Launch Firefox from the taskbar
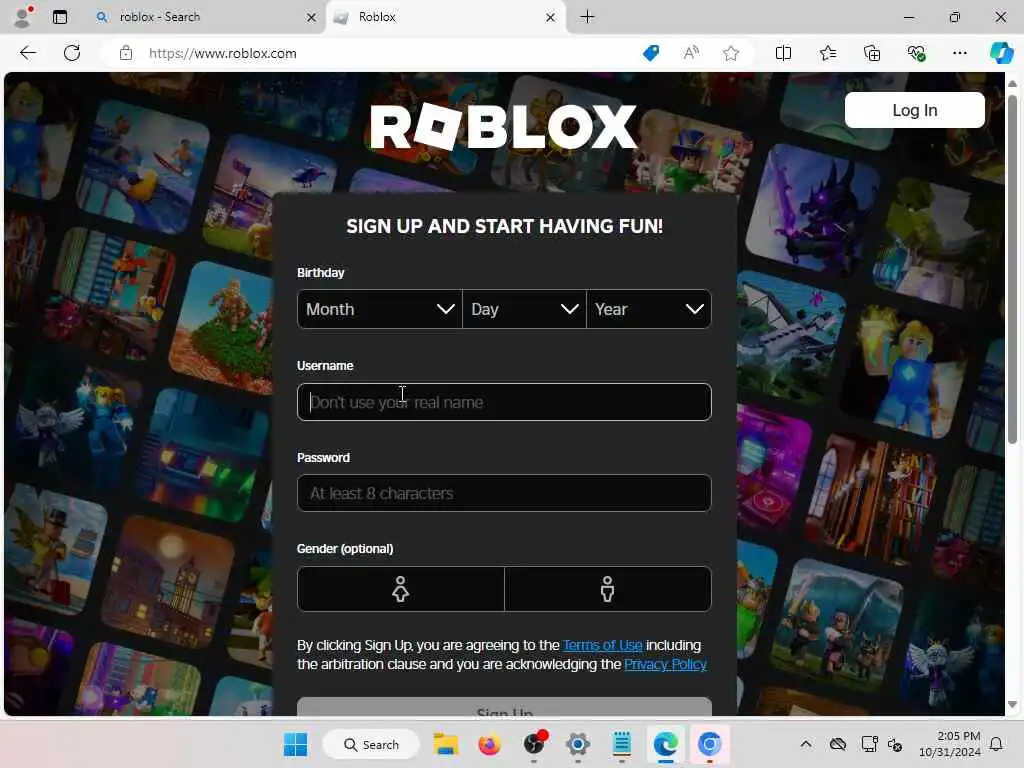The image size is (1024, 768). pyautogui.click(x=489, y=744)
